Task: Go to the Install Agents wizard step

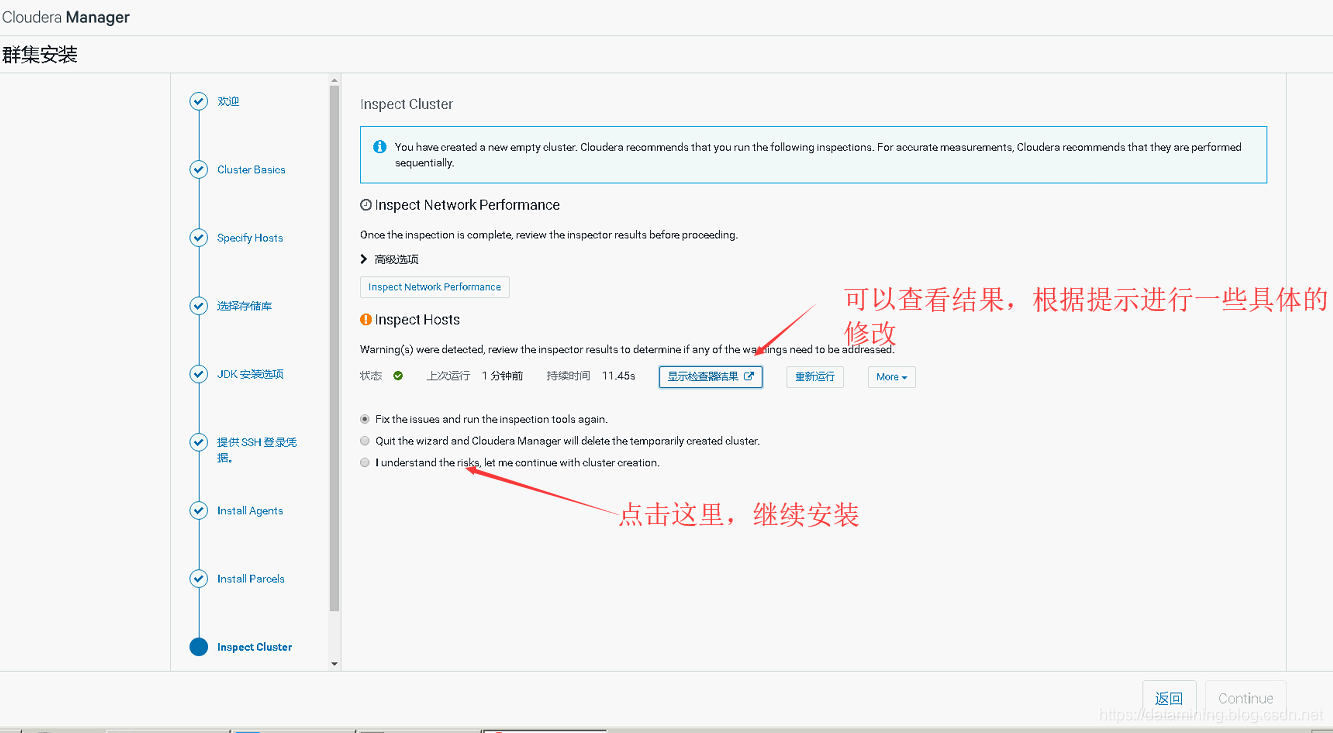Action: click(250, 511)
